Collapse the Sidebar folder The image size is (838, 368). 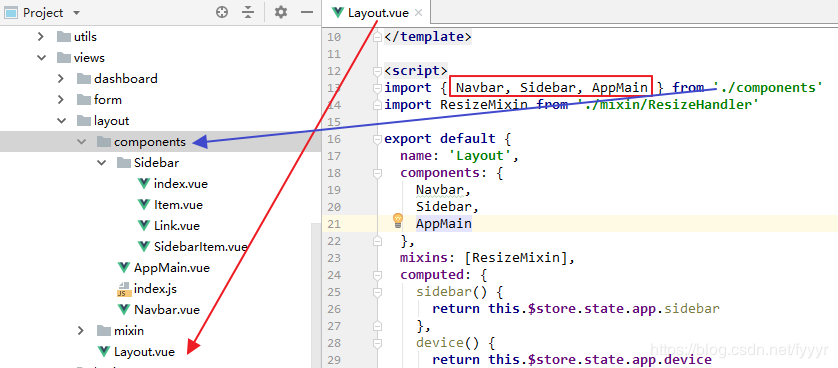pyautogui.click(x=102, y=162)
